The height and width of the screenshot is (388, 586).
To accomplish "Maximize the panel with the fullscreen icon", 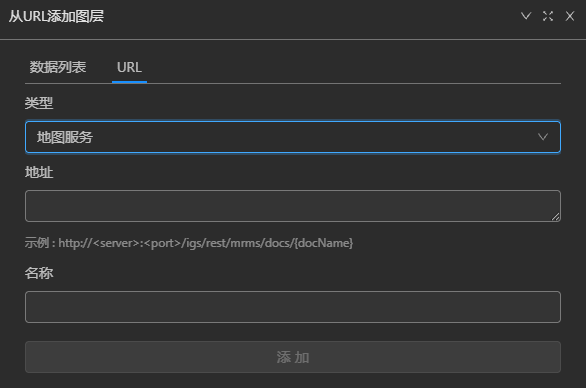I will [x=548, y=16].
